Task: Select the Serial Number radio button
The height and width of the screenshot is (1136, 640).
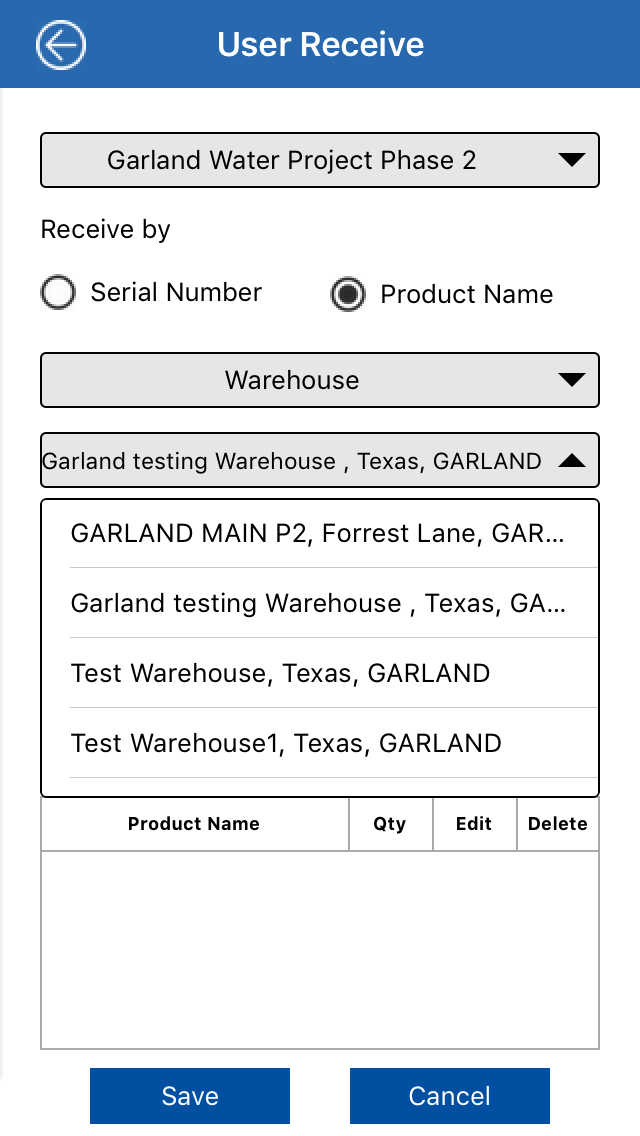Action: coord(58,293)
